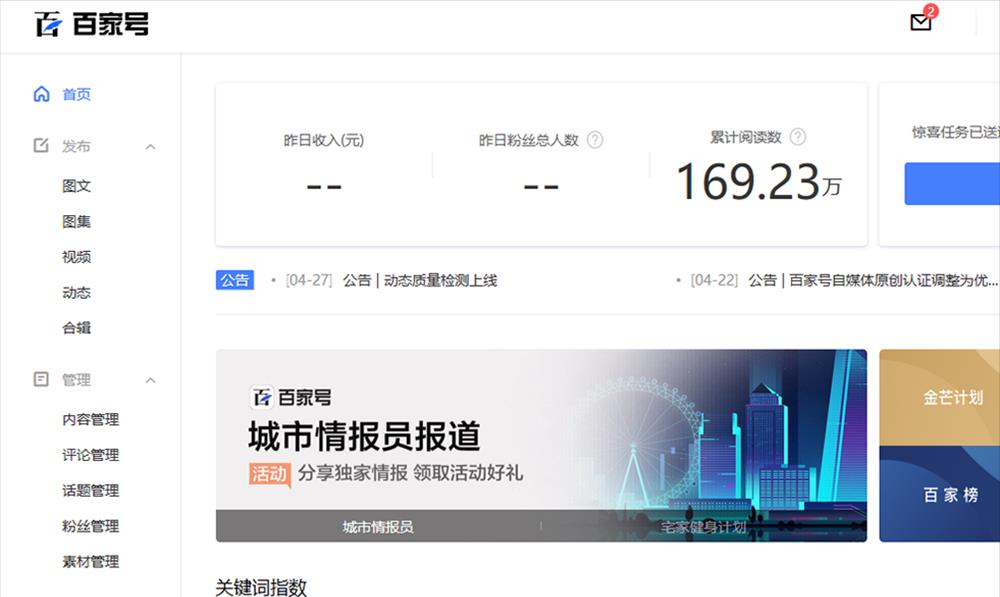
Task: Click the blue button under 惊喜任务
Action: (952, 184)
